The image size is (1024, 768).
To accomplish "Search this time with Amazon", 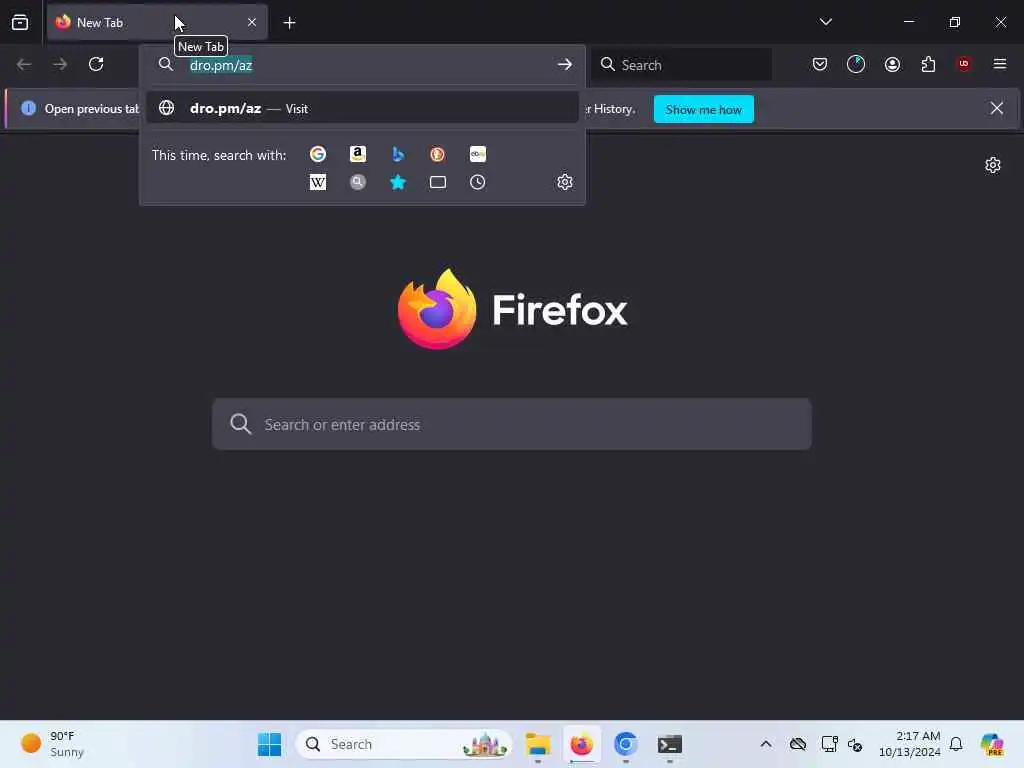I will [358, 154].
